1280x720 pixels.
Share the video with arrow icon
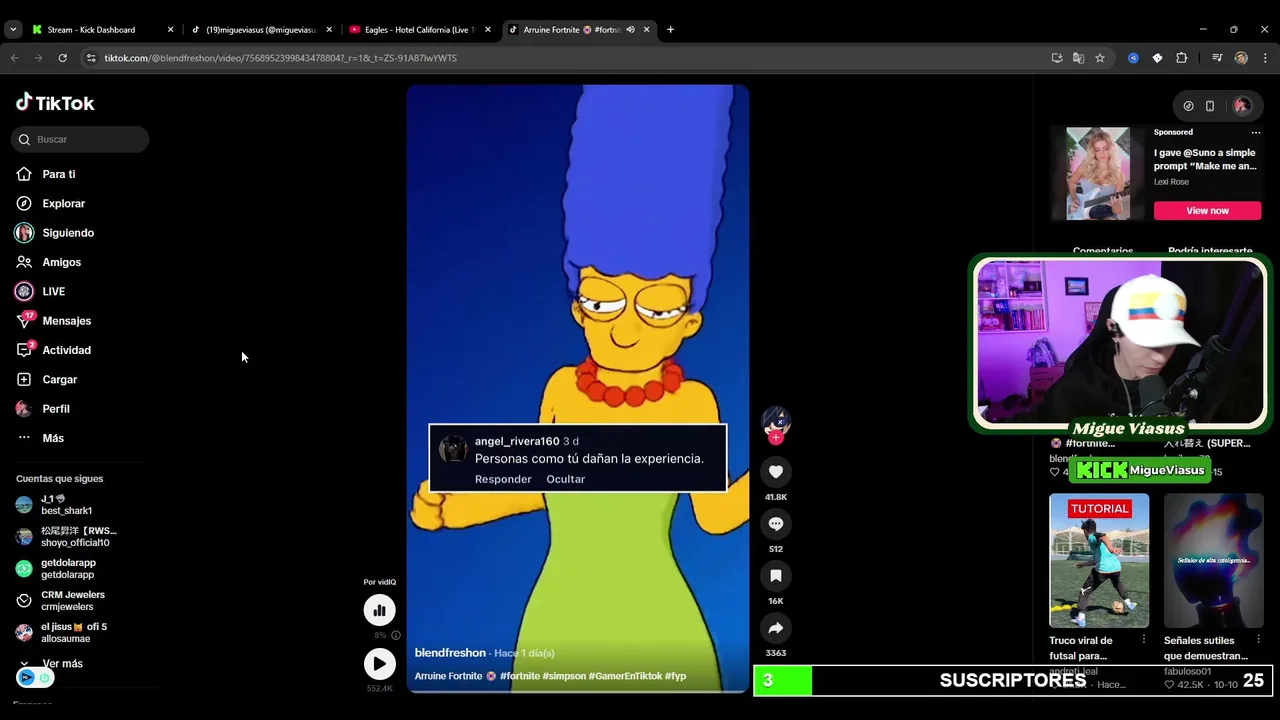pyautogui.click(x=775, y=627)
